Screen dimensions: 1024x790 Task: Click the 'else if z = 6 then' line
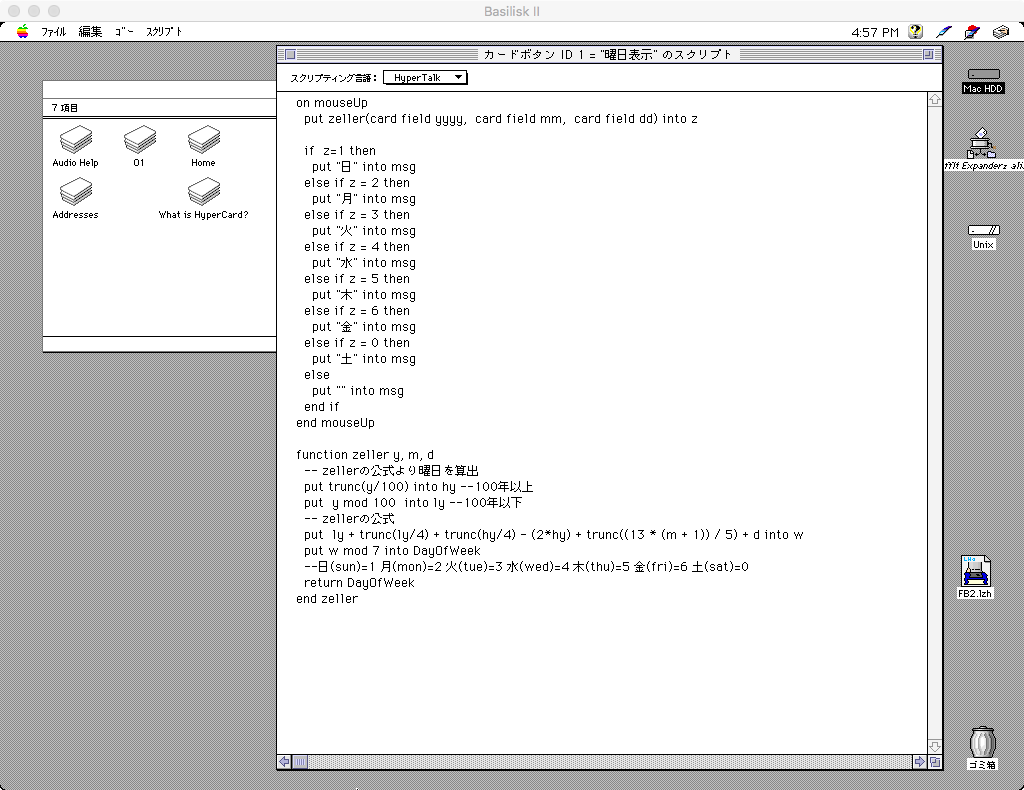(x=357, y=311)
